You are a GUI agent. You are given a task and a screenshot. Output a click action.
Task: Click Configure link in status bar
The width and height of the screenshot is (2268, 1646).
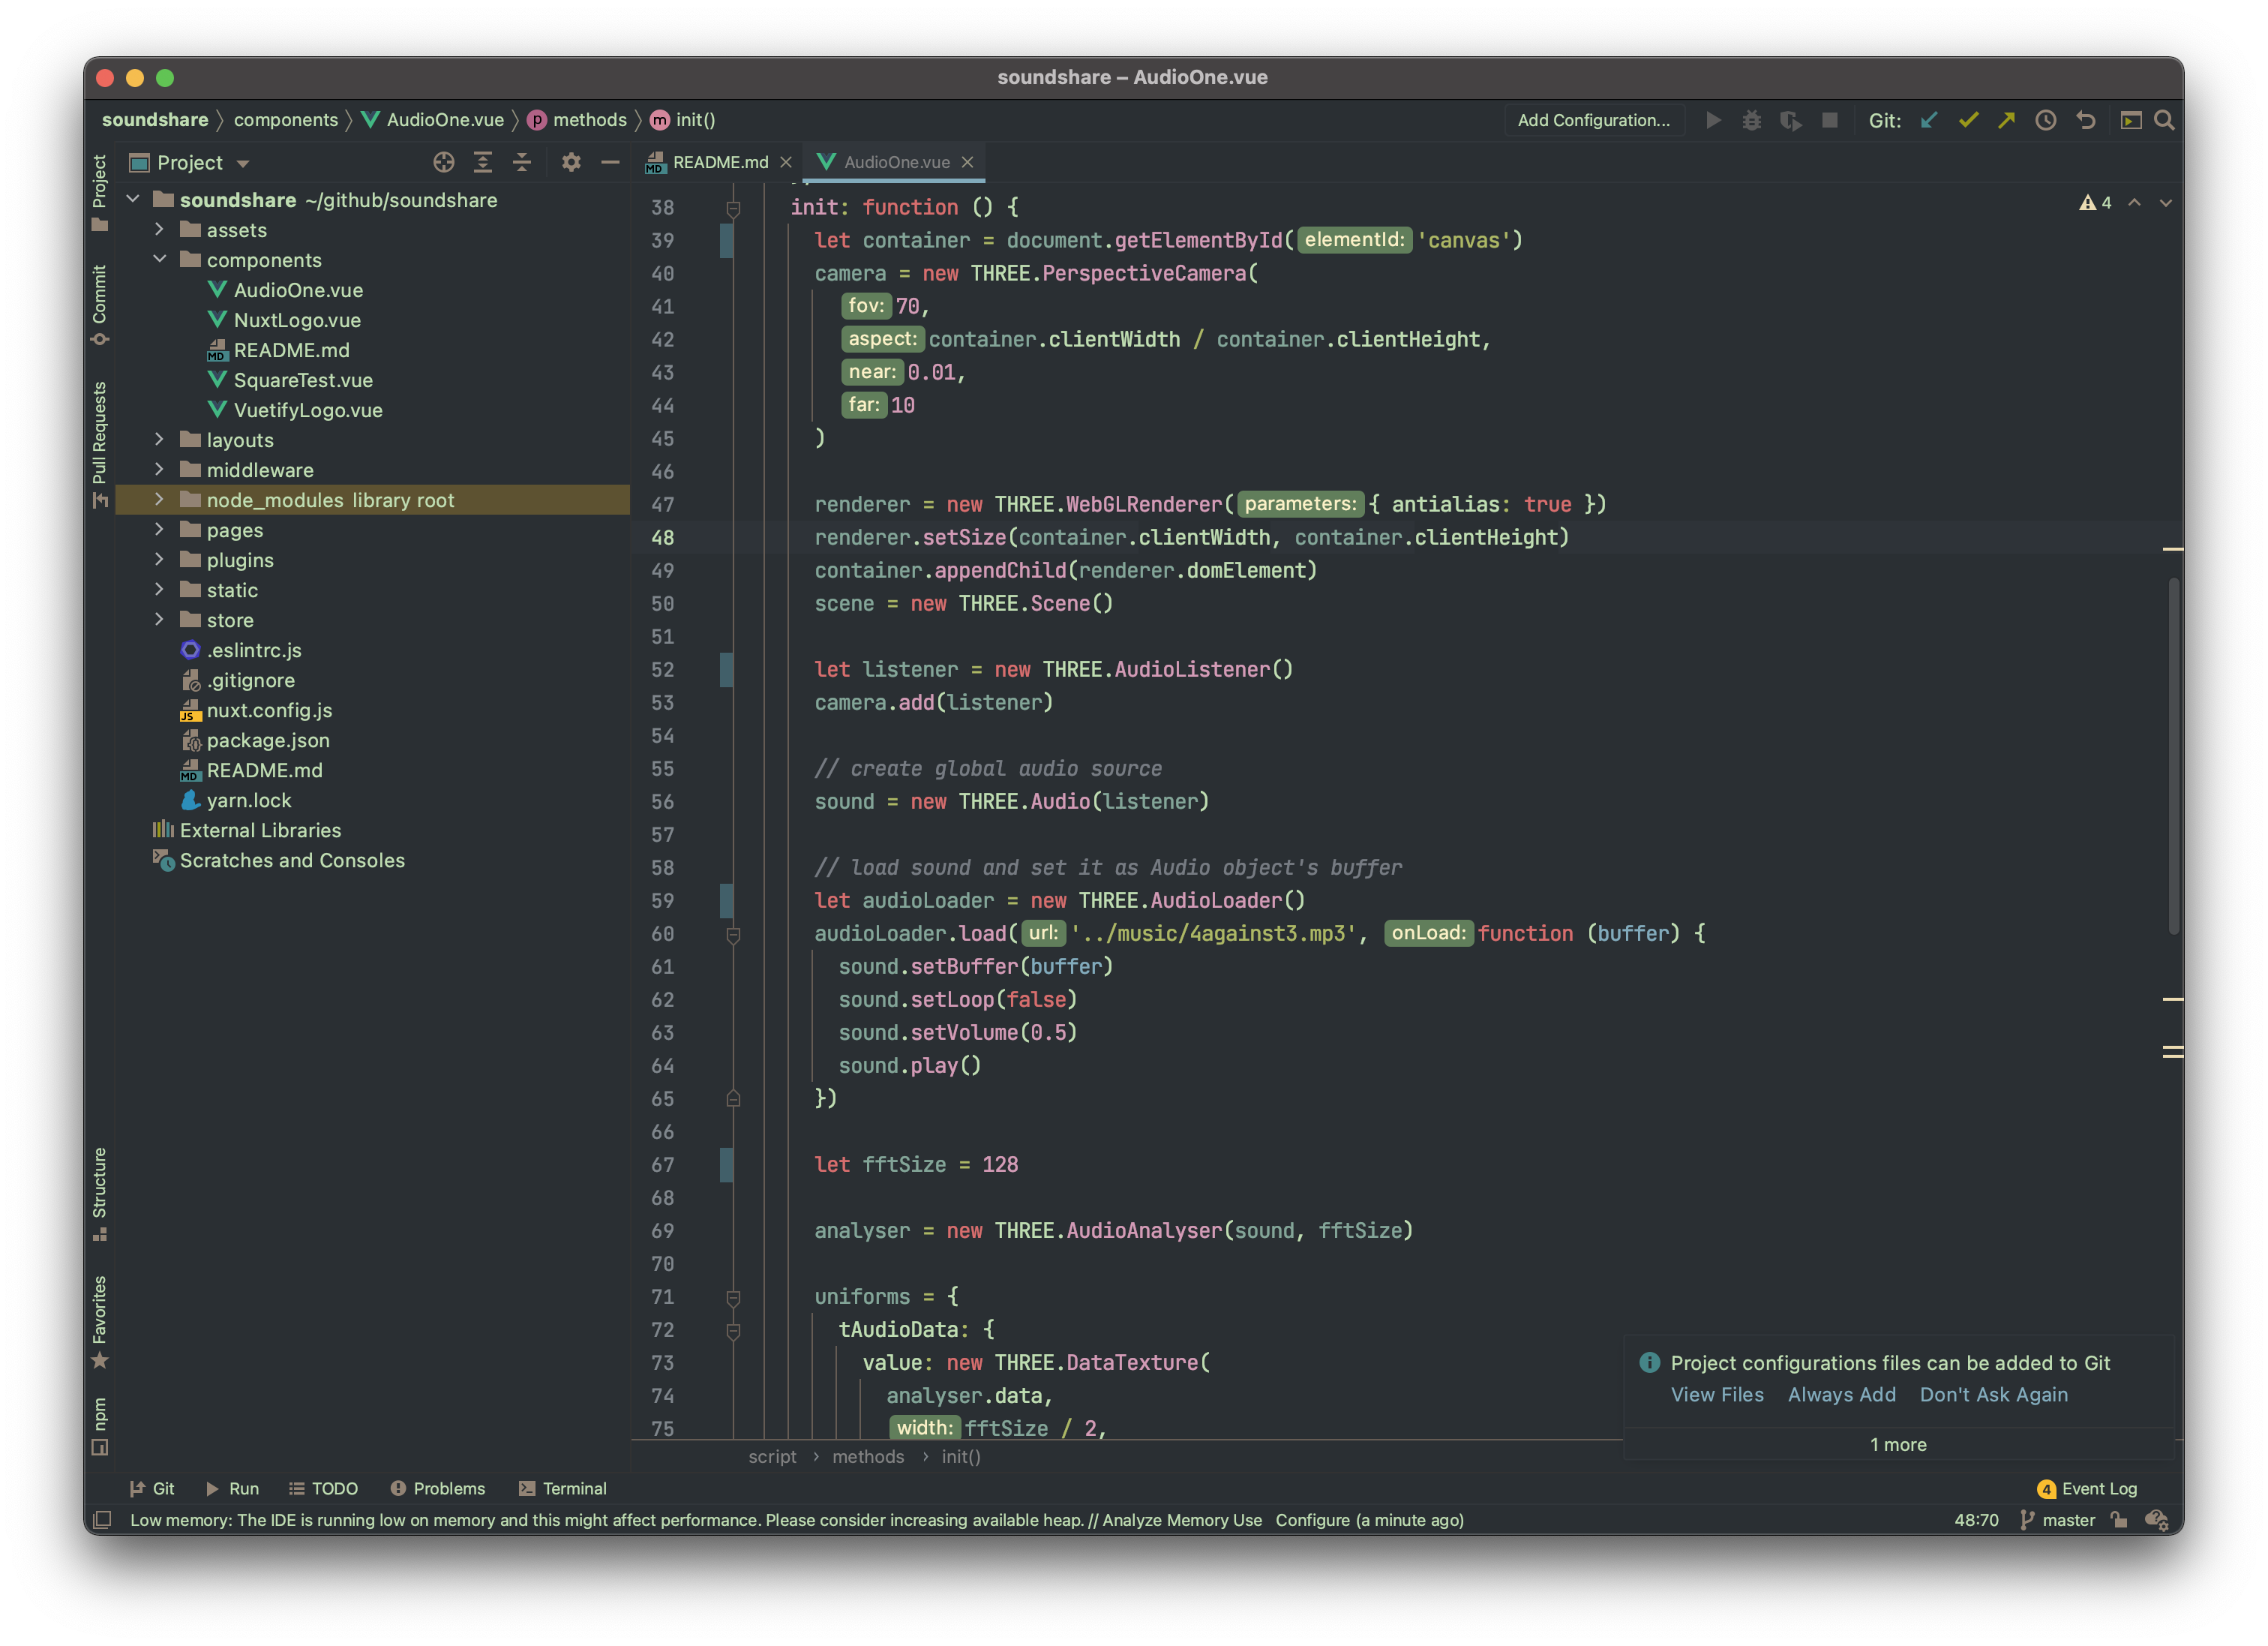[1312, 1519]
